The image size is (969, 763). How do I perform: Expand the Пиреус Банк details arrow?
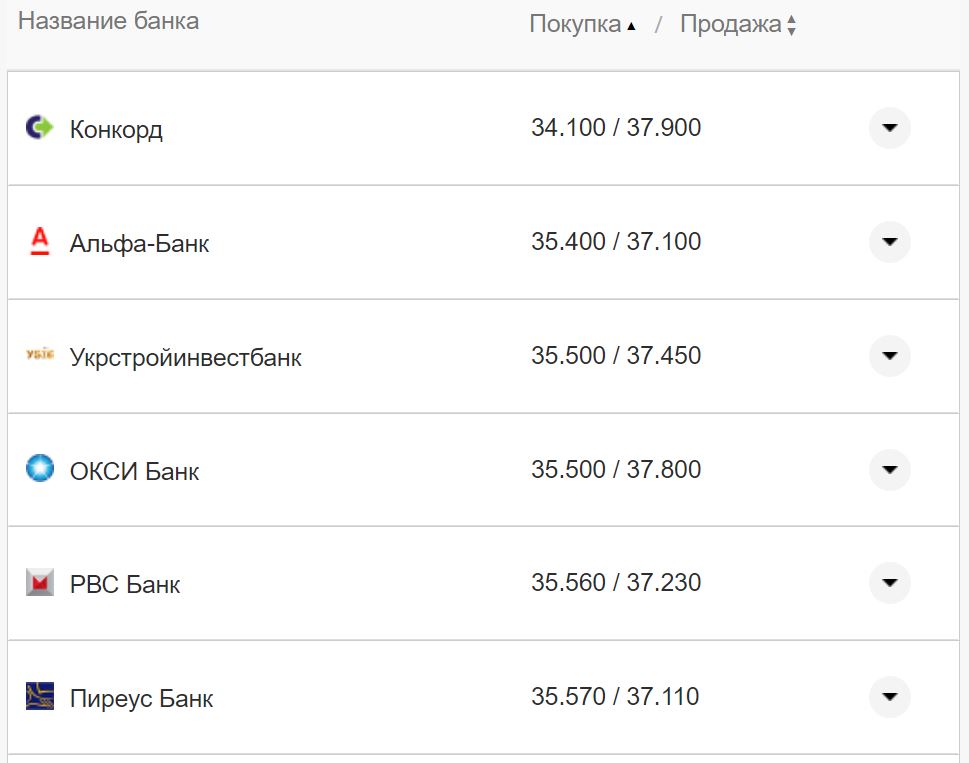click(x=888, y=697)
